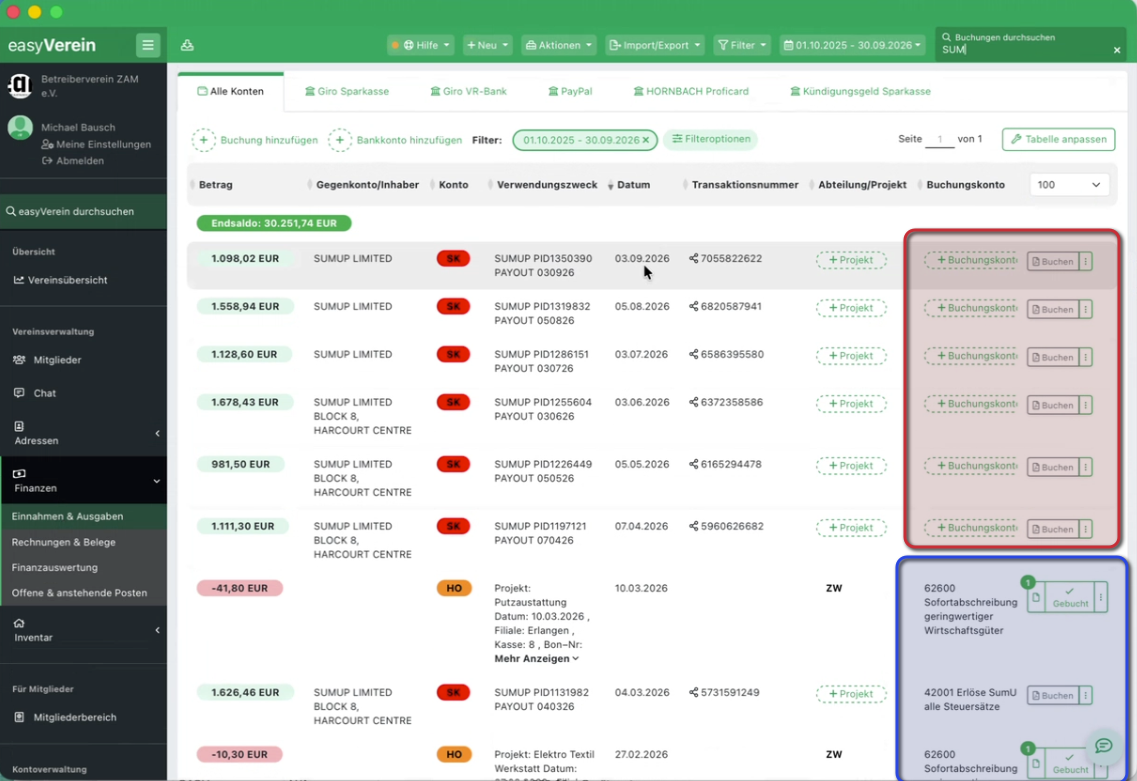The height and width of the screenshot is (781, 1137).
Task: Select the Alle Konten tab
Action: [231, 91]
